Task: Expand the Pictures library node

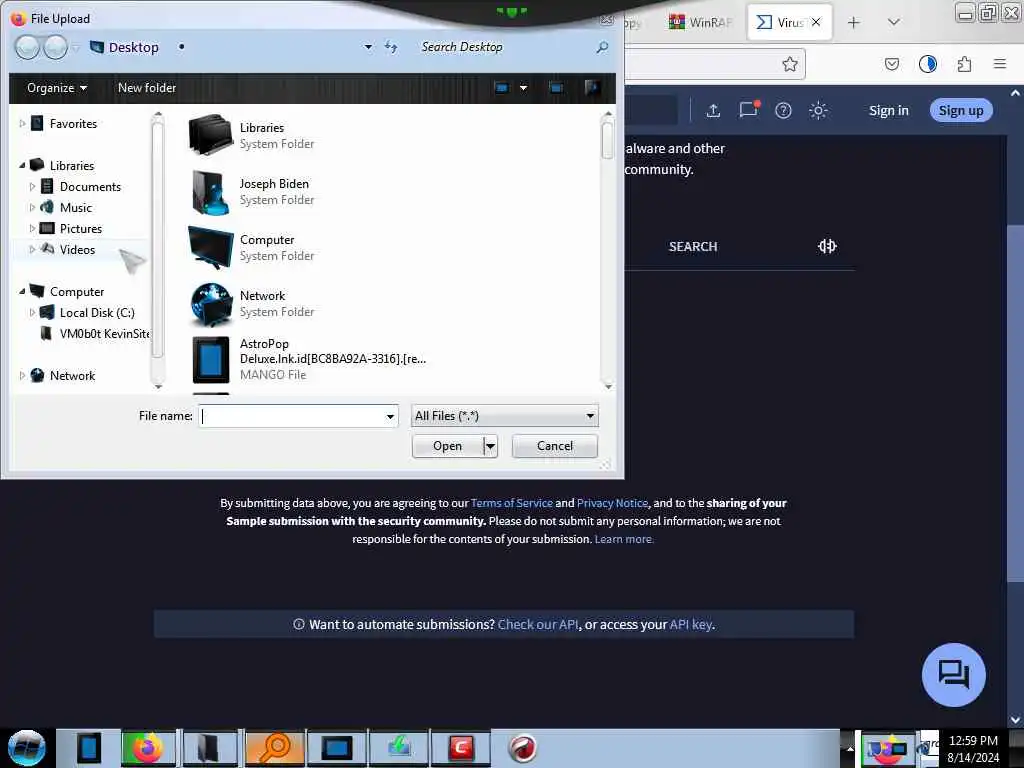Action: point(32,228)
